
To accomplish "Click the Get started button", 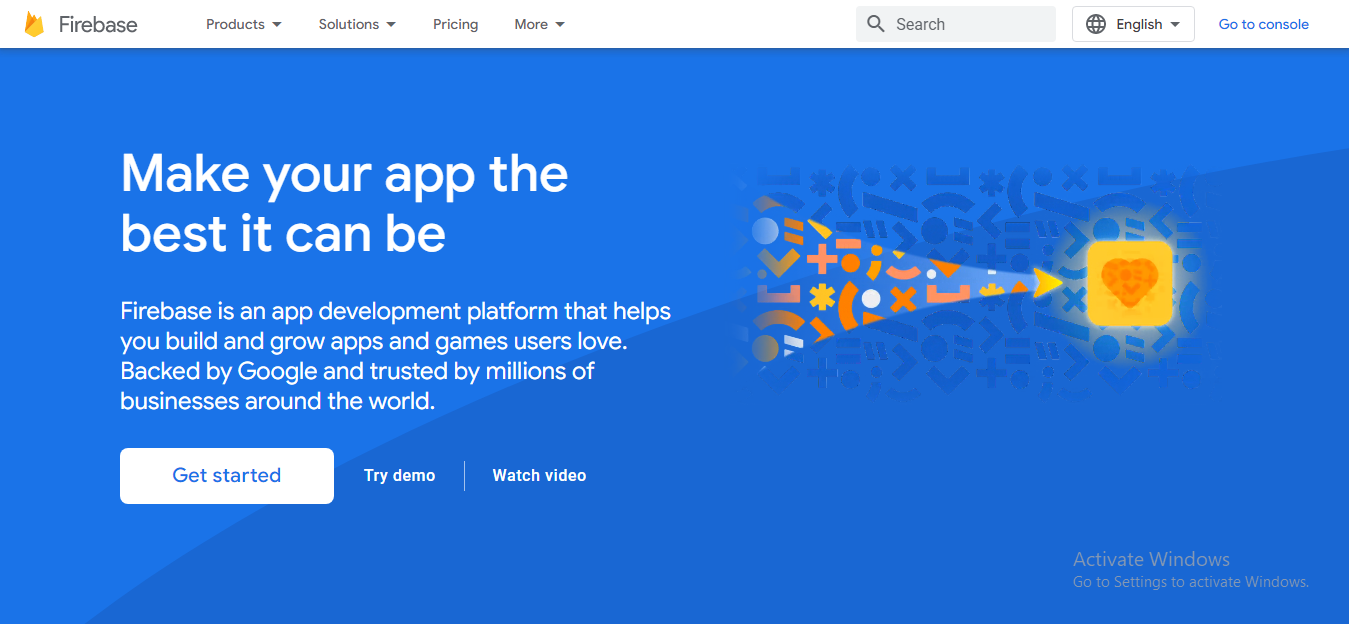I will click(x=227, y=476).
